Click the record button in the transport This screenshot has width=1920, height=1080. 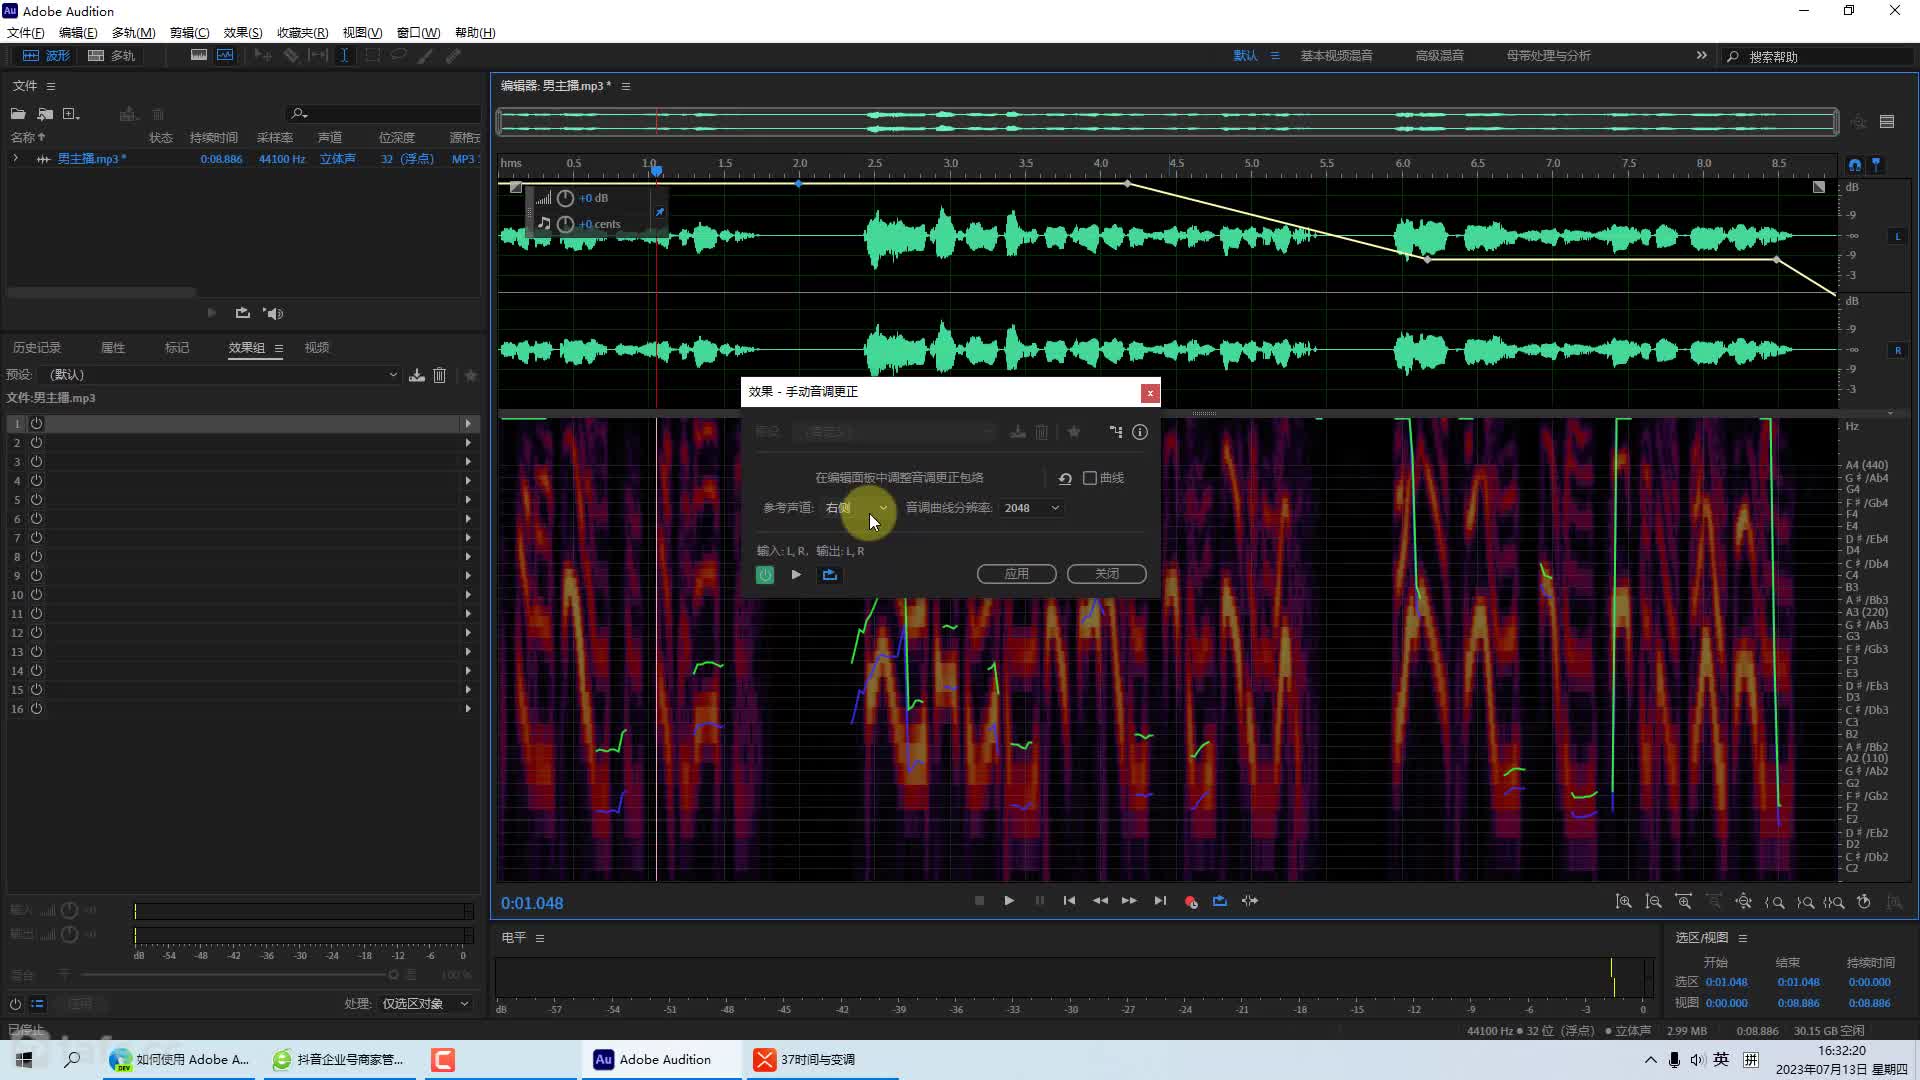pos(1190,901)
